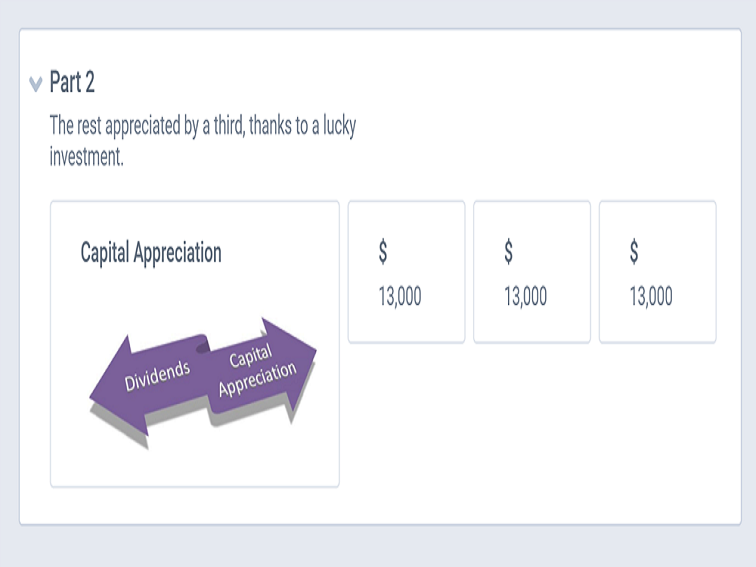Click the word 'Appreciation' in the card title
This screenshot has height=567, width=756.
pyautogui.click(x=177, y=253)
